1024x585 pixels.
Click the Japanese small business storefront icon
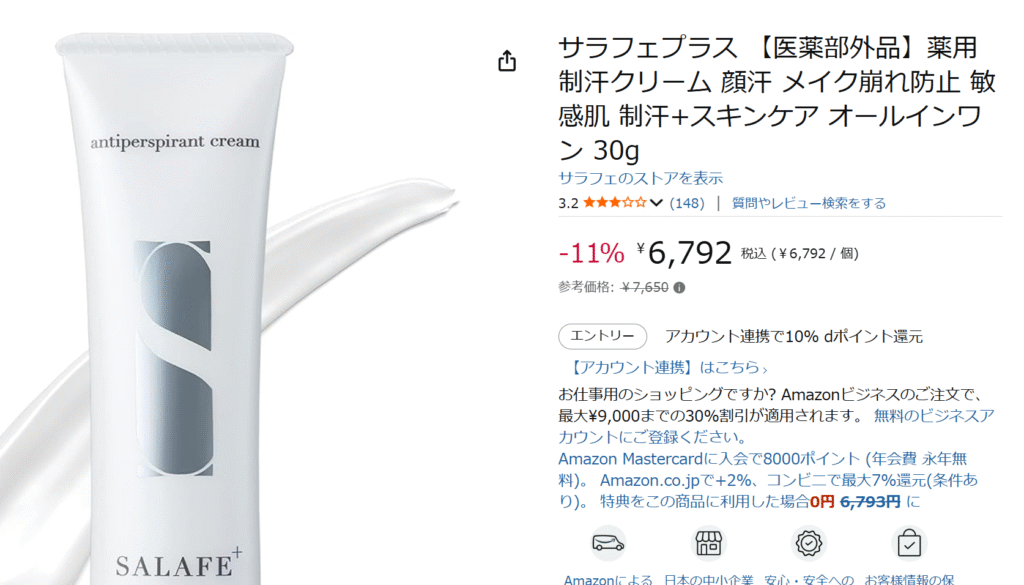pyautogui.click(x=709, y=543)
